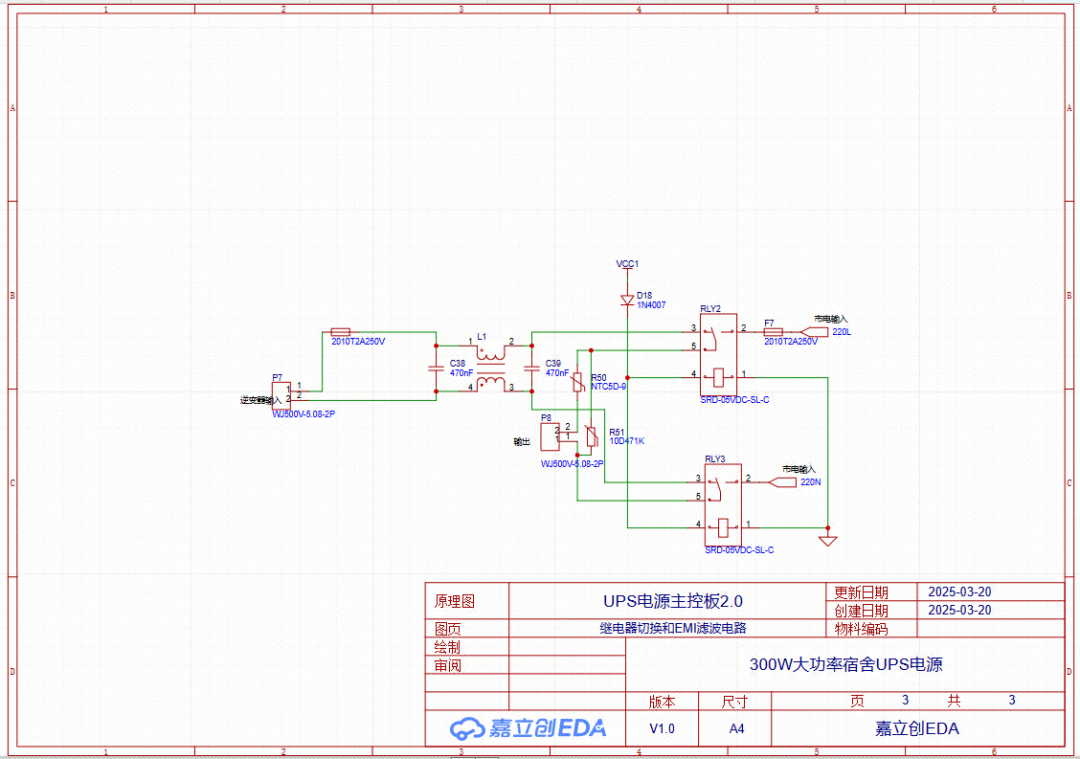Click the NTC5D-9 value label
Image resolution: width=1080 pixels, height=759 pixels.
pos(608,387)
